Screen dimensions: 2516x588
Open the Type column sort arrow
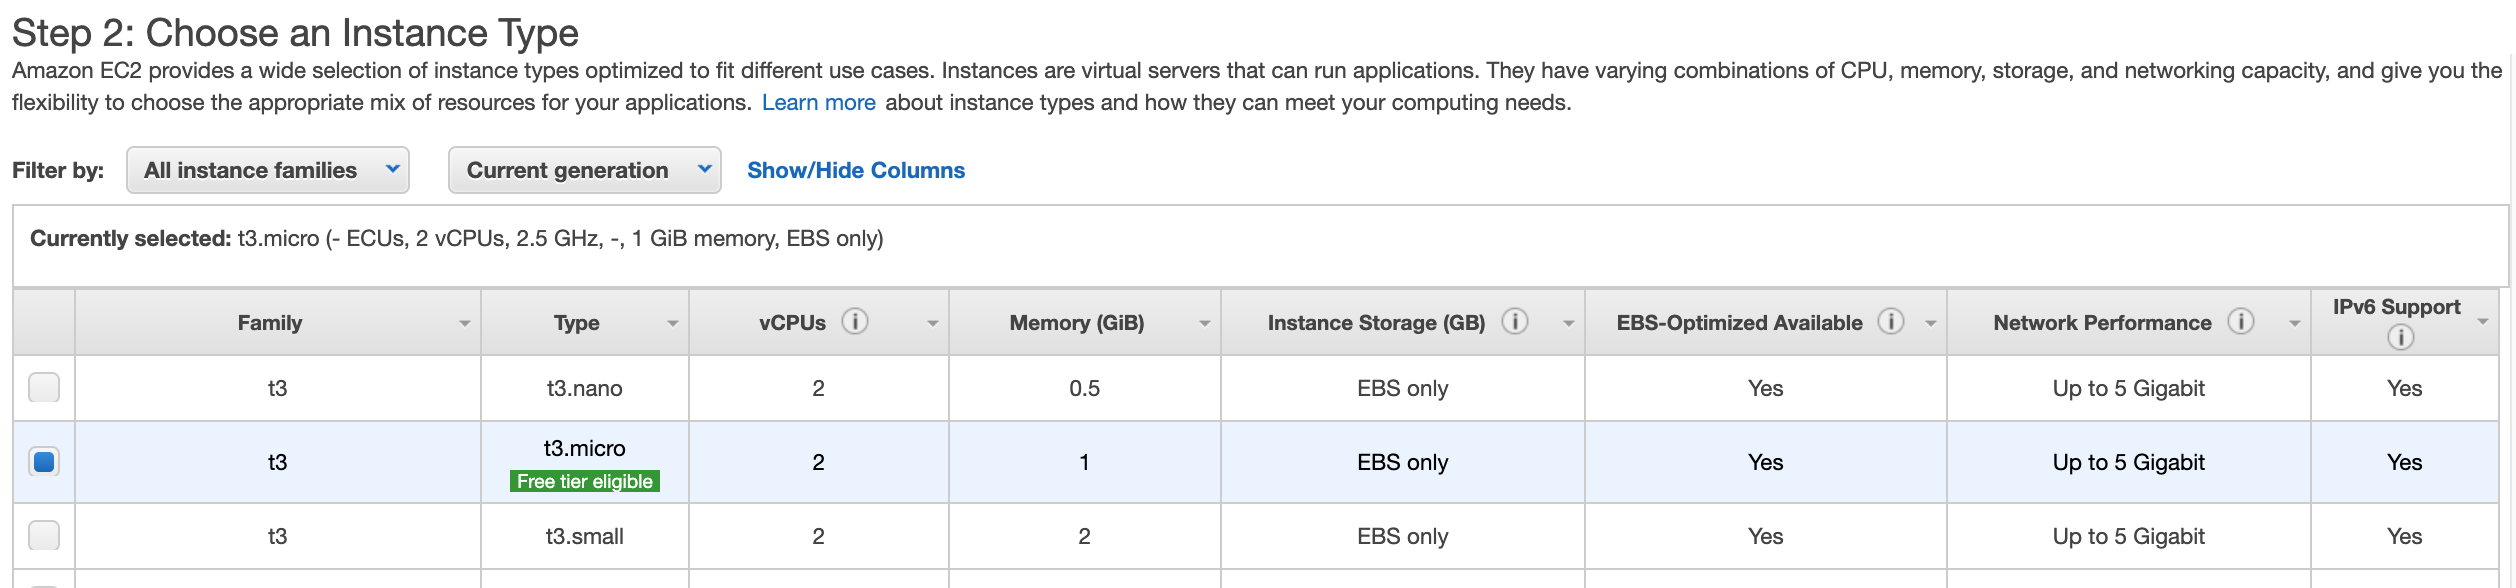(x=672, y=324)
